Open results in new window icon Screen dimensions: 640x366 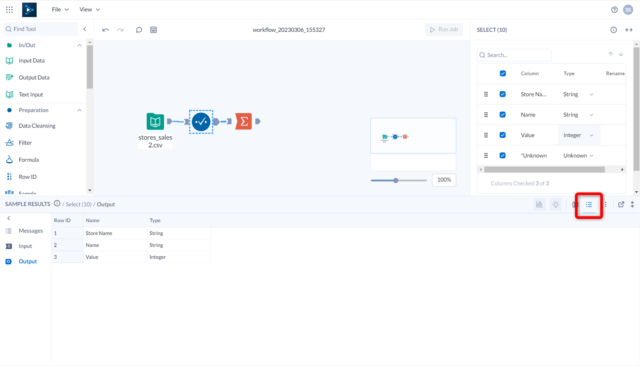(621, 204)
